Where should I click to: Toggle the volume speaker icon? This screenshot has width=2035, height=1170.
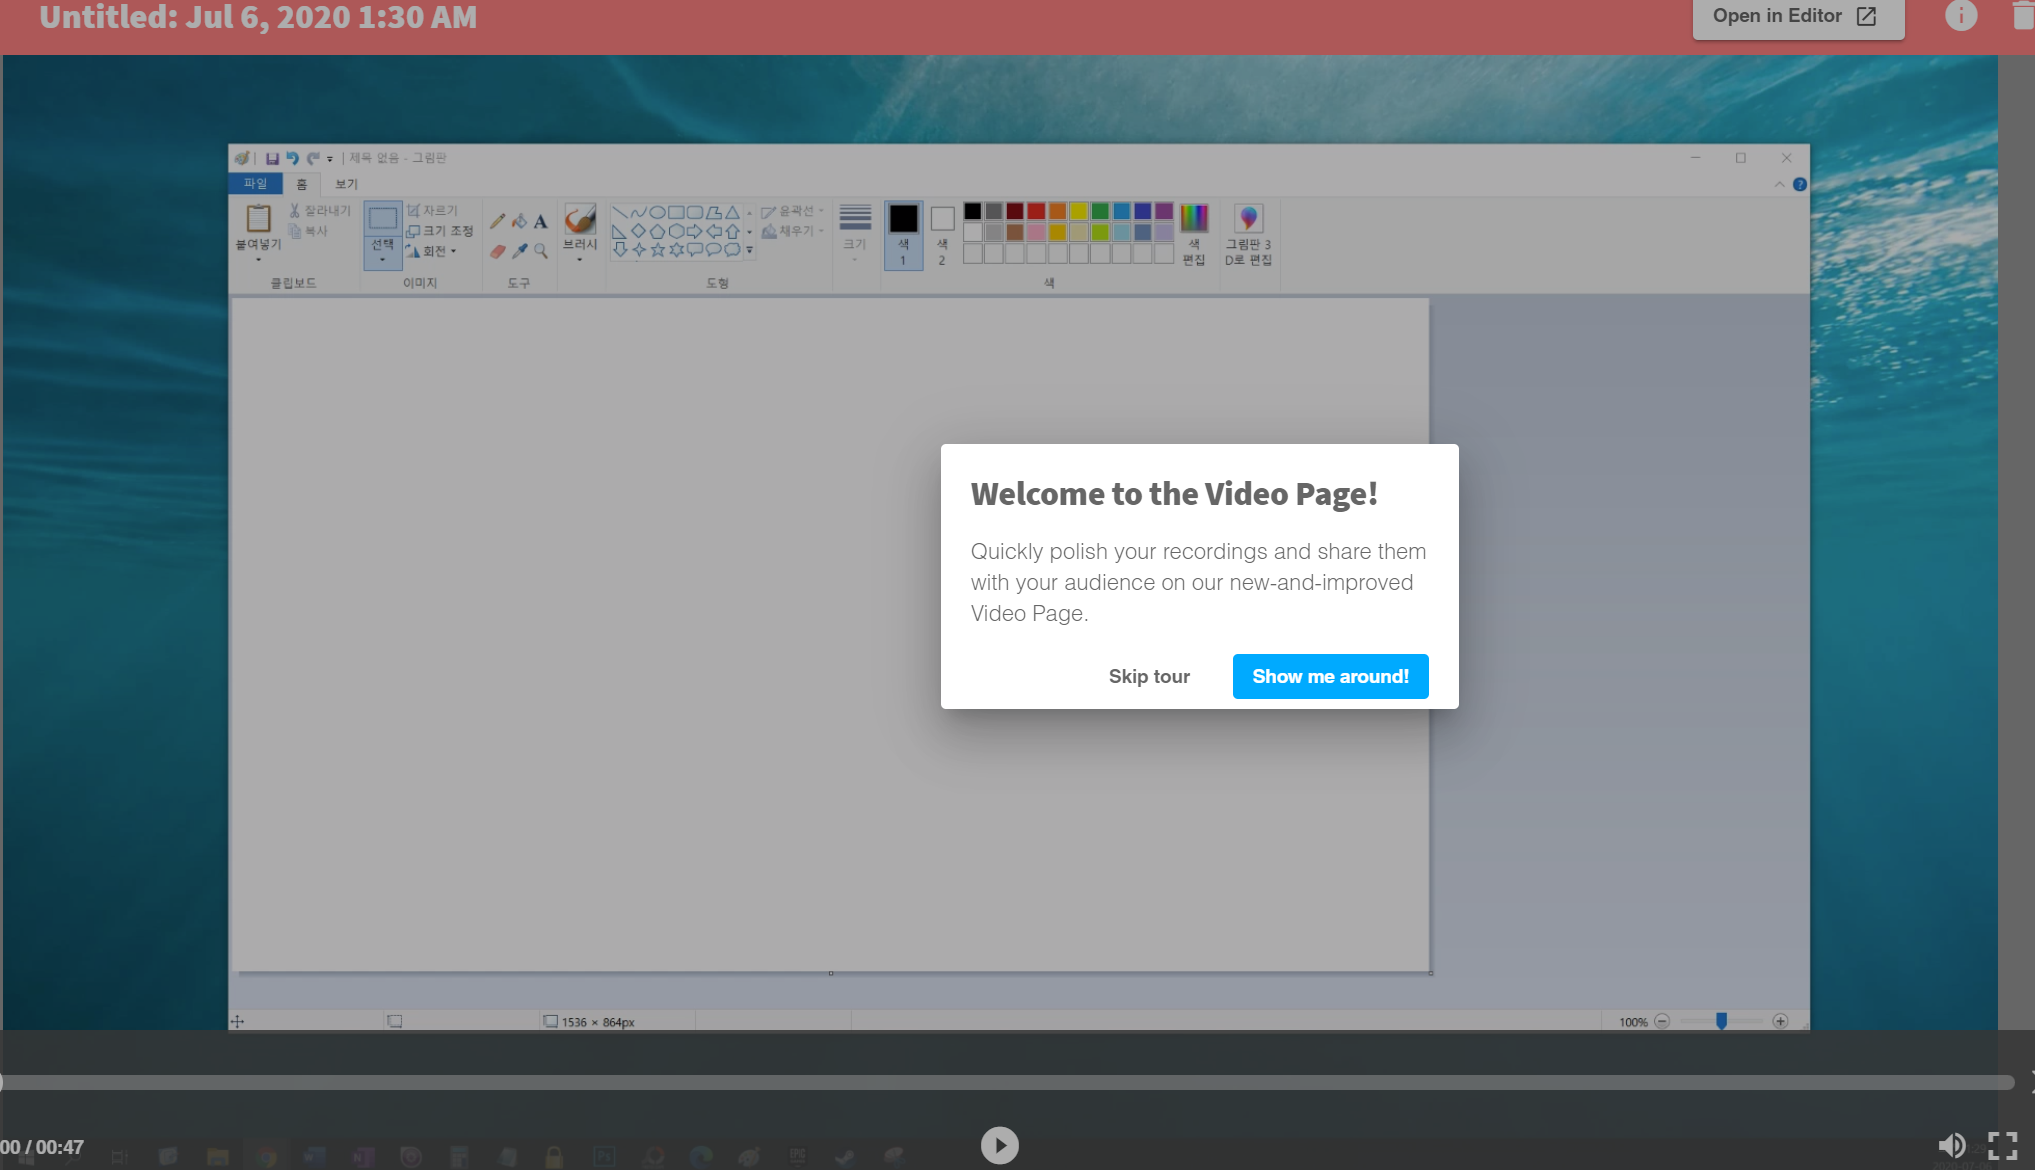coord(1951,1145)
